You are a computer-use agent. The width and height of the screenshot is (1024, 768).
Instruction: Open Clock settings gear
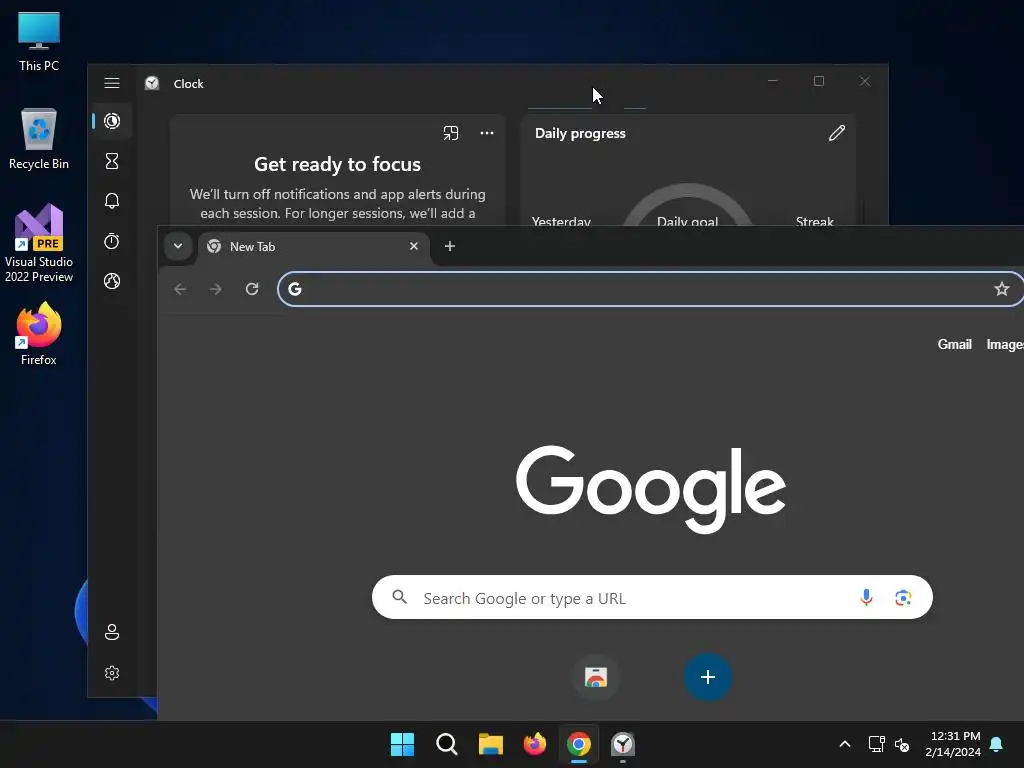(112, 673)
